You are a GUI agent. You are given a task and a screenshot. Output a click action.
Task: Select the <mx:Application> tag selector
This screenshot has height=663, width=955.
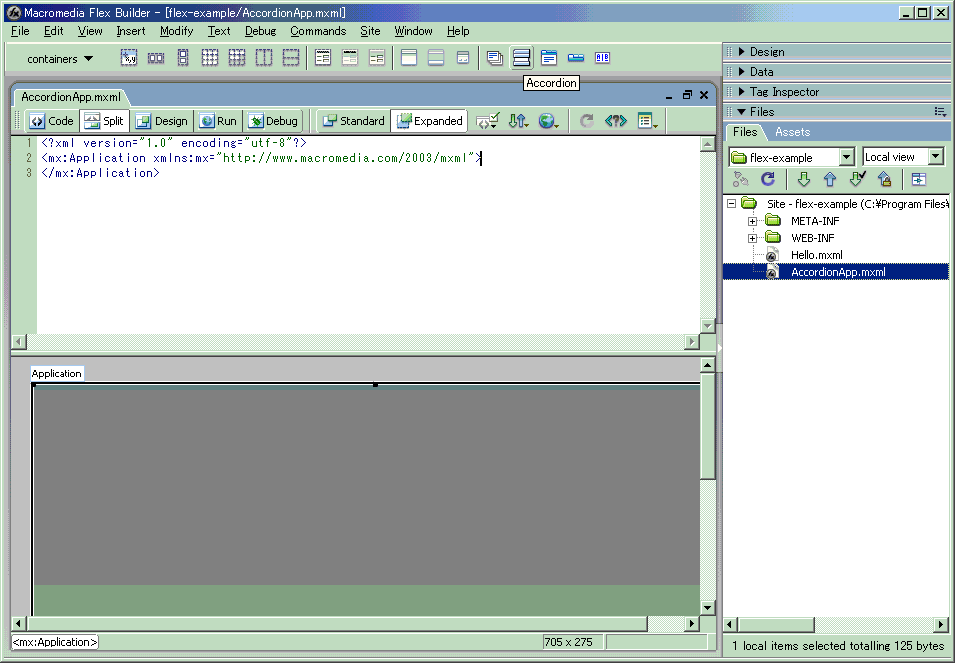[55, 642]
